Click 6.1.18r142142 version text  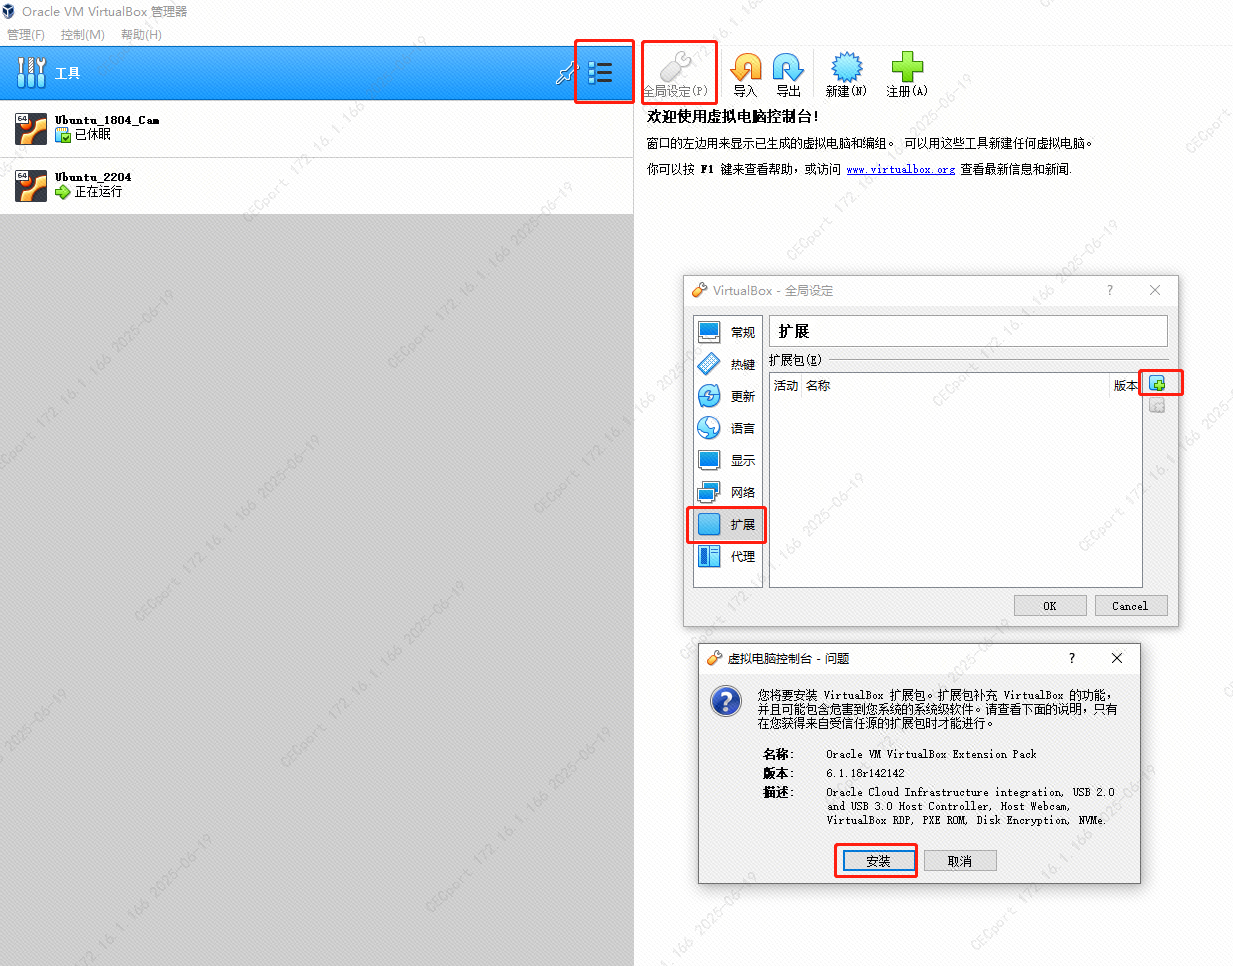865,773
